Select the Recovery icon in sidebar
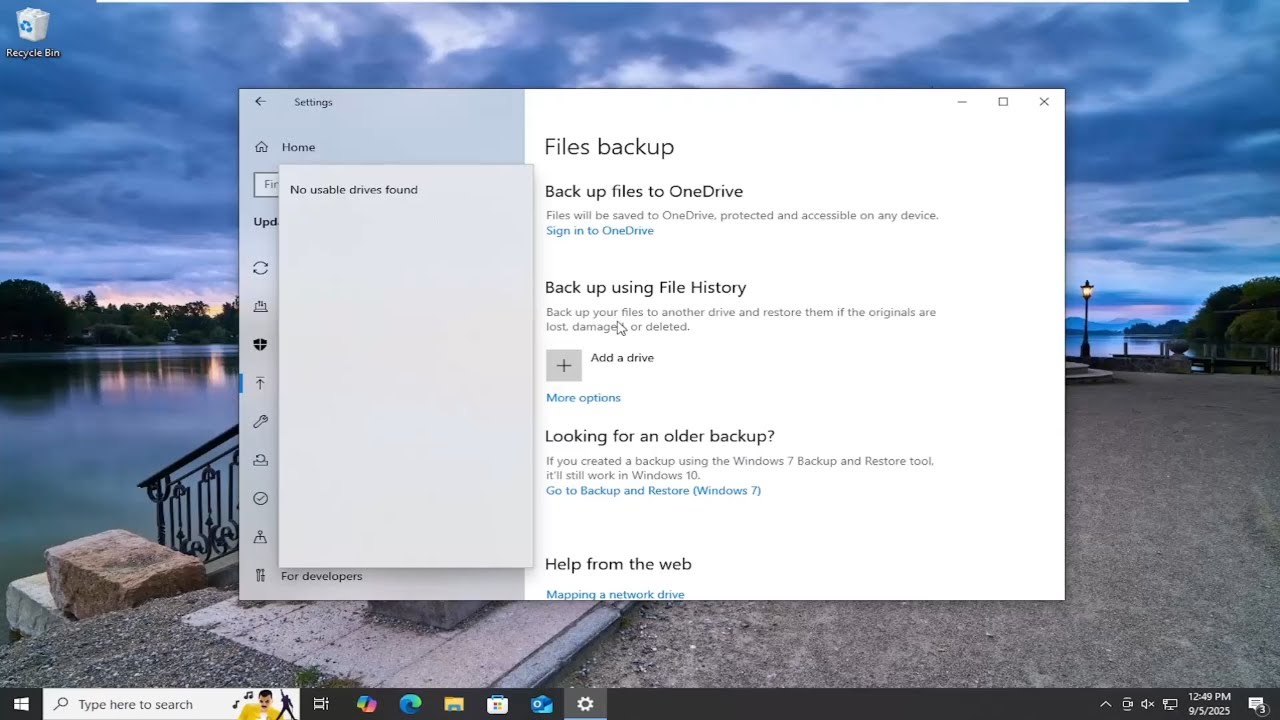The width and height of the screenshot is (1280, 720). [261, 460]
